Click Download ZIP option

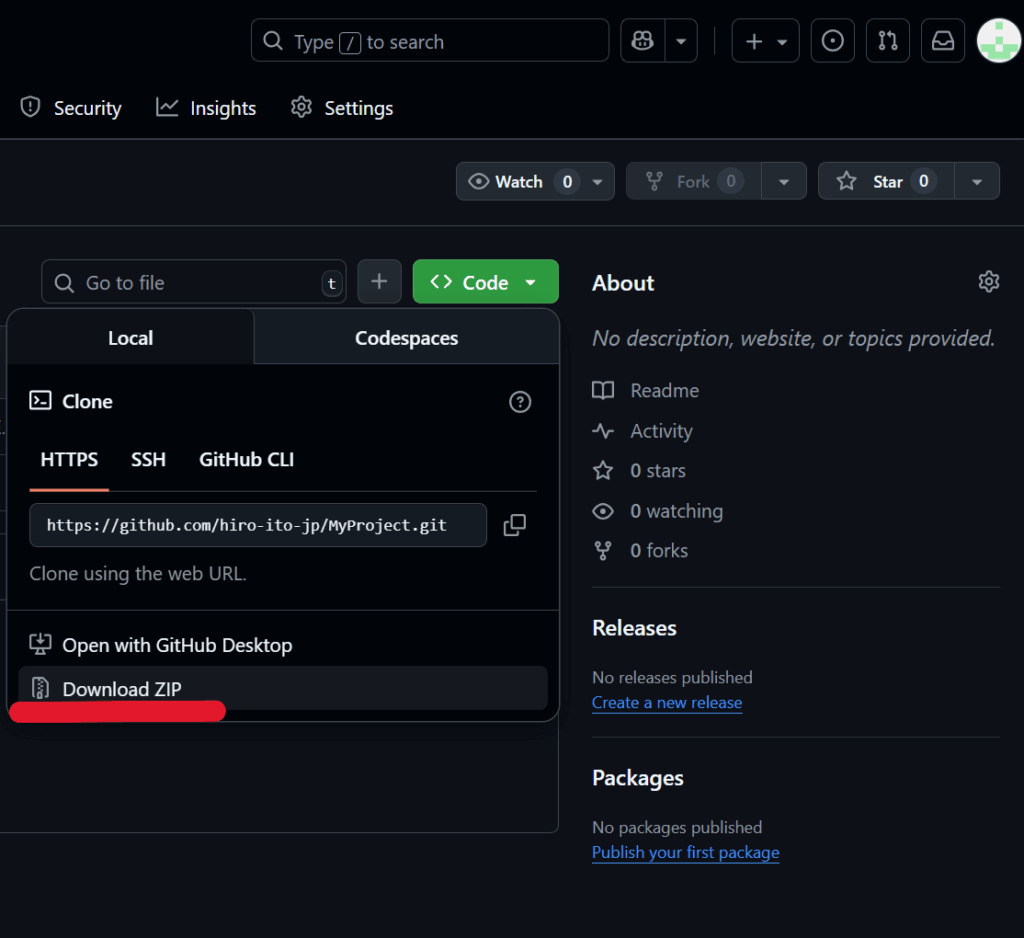click(x=122, y=689)
